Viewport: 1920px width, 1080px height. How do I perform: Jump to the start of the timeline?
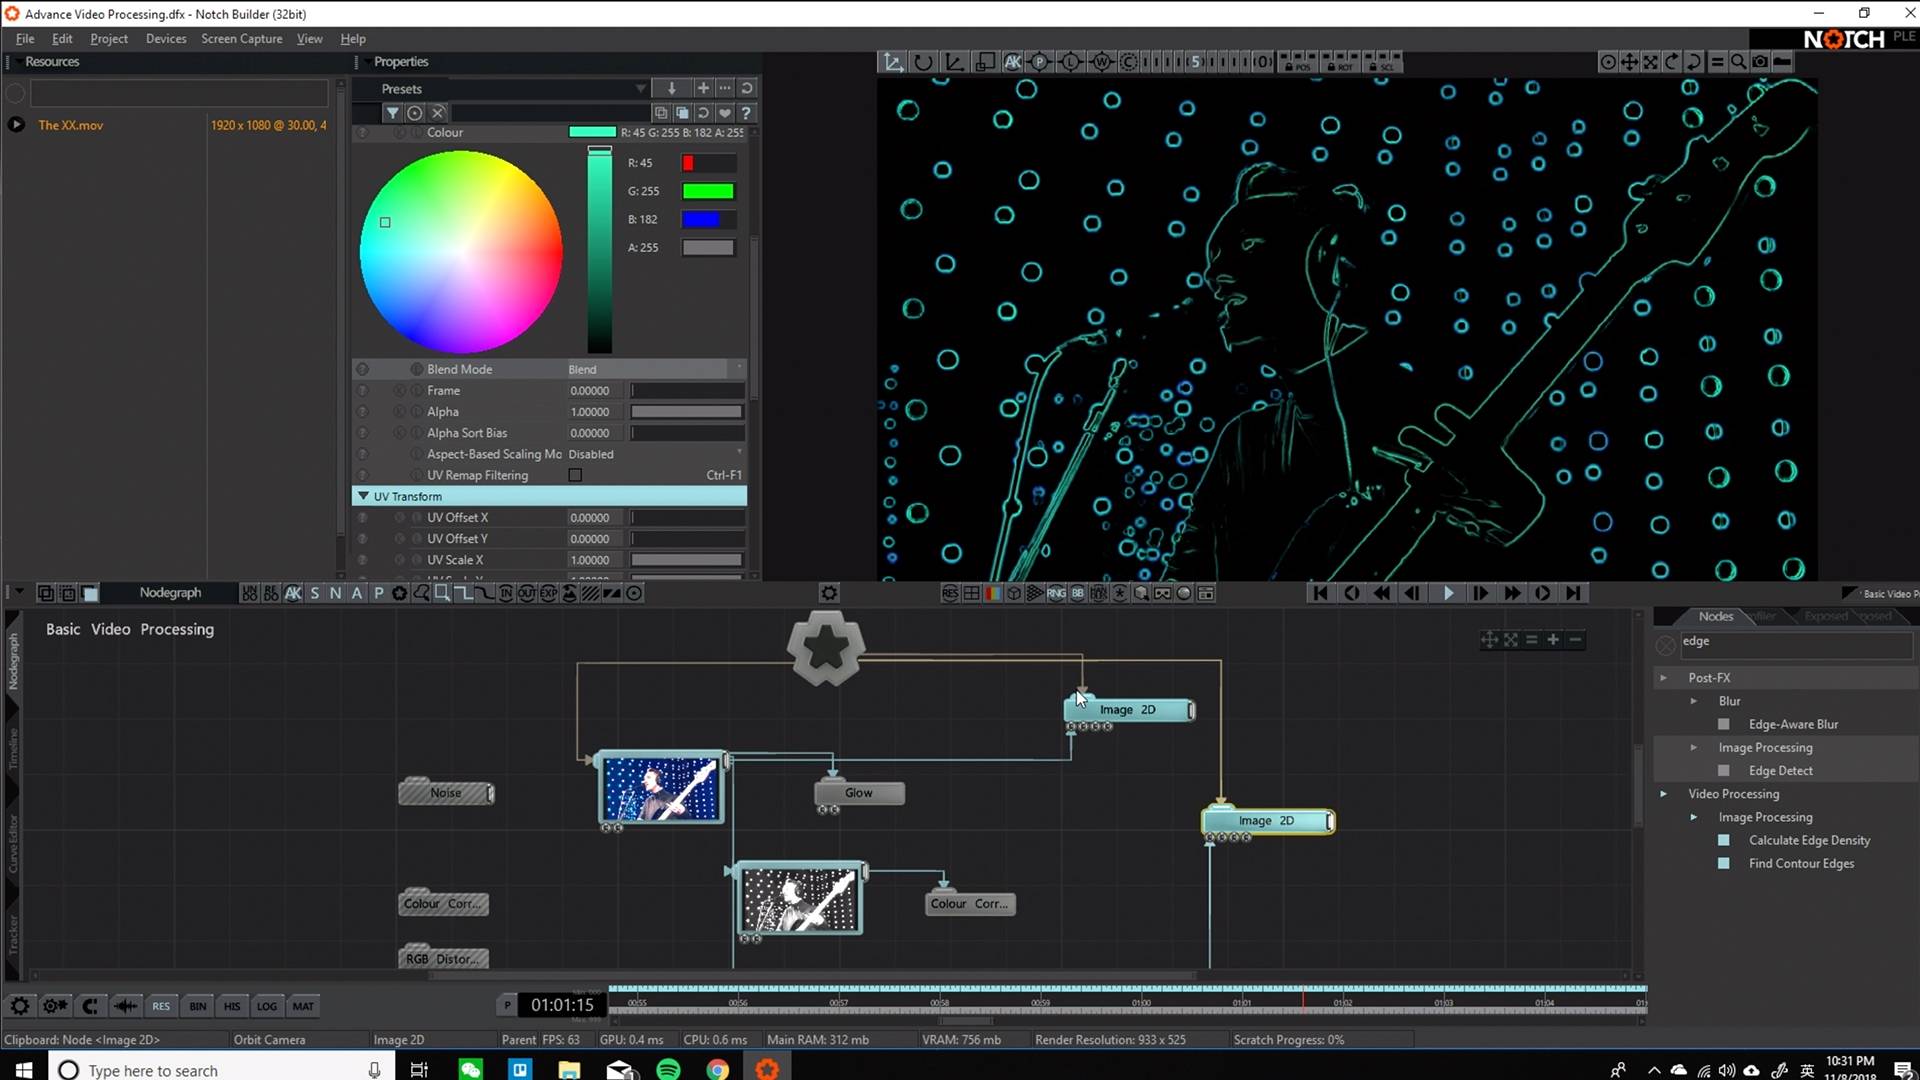click(x=1320, y=593)
